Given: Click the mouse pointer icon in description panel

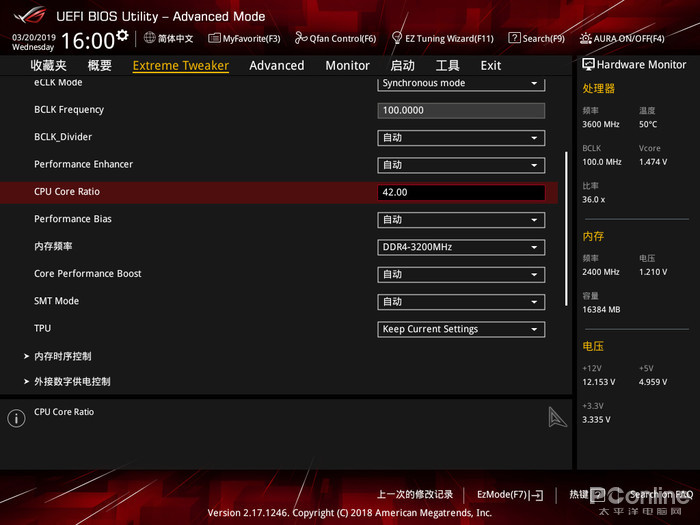Looking at the screenshot, I should (557, 417).
